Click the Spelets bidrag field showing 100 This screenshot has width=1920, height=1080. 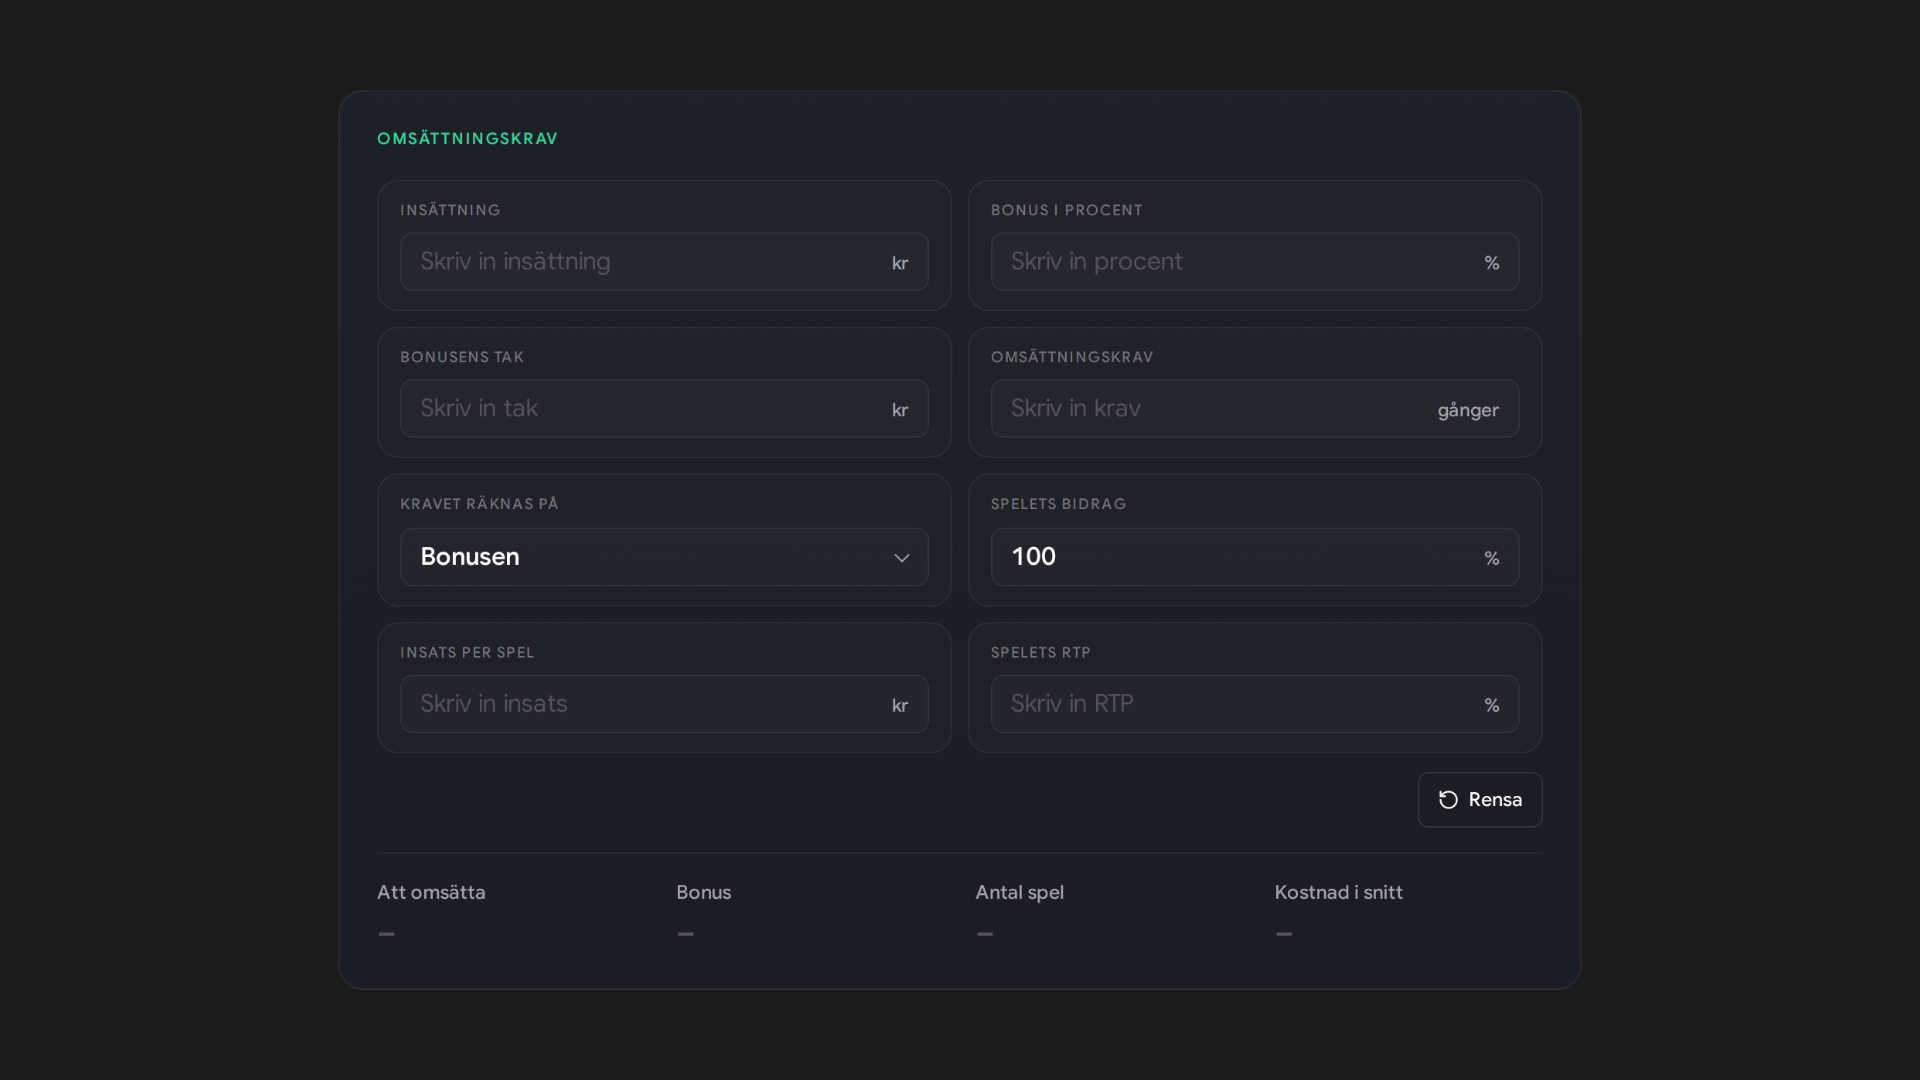[x=1254, y=557]
